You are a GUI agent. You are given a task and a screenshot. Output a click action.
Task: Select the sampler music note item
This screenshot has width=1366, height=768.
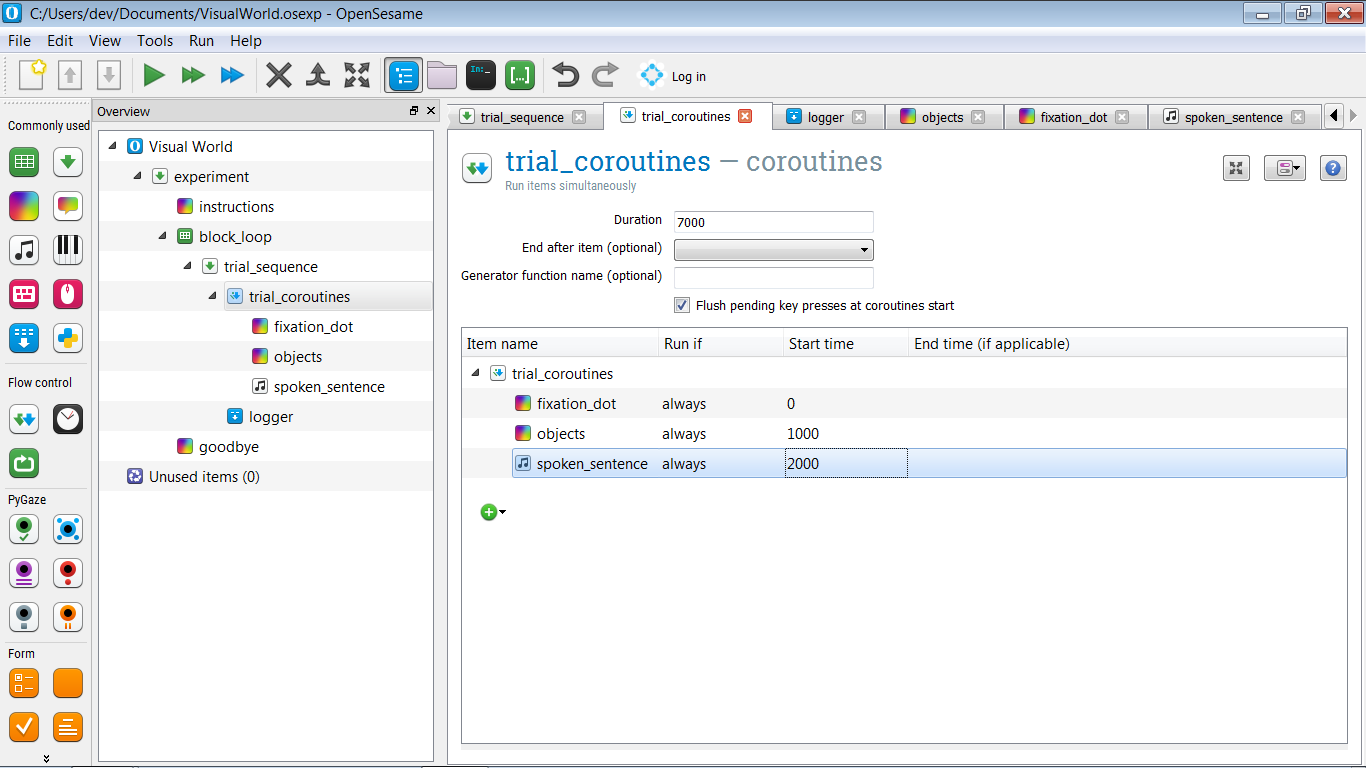tap(24, 249)
